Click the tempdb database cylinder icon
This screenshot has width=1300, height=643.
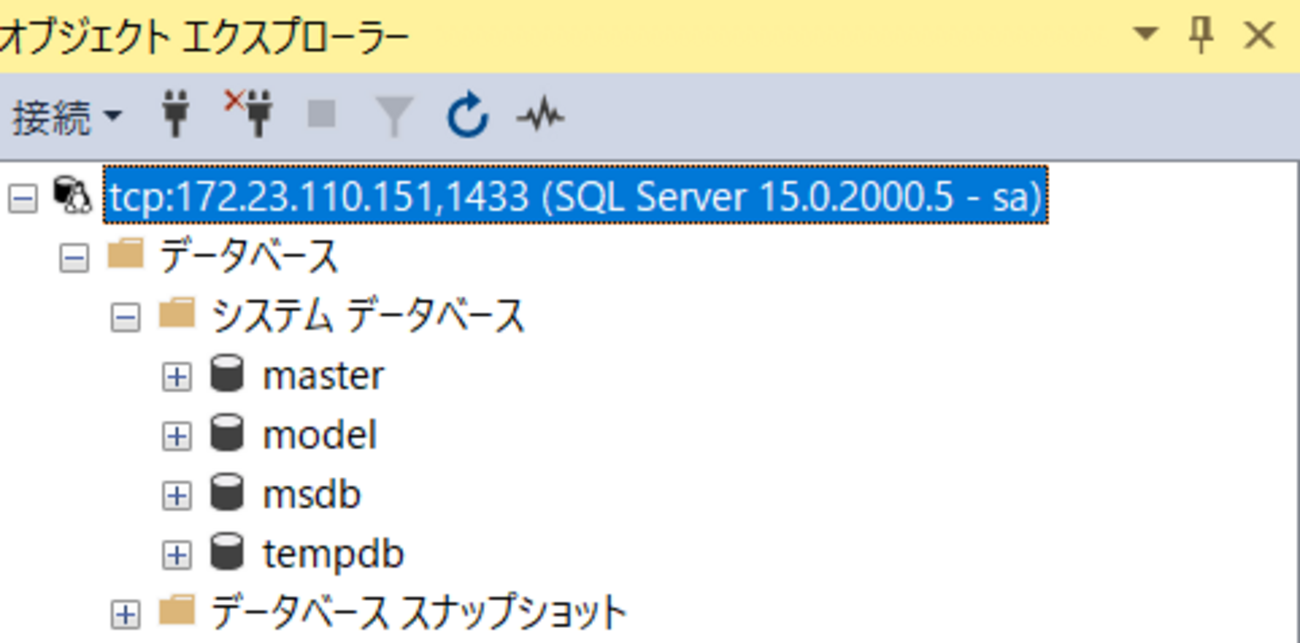pos(228,552)
